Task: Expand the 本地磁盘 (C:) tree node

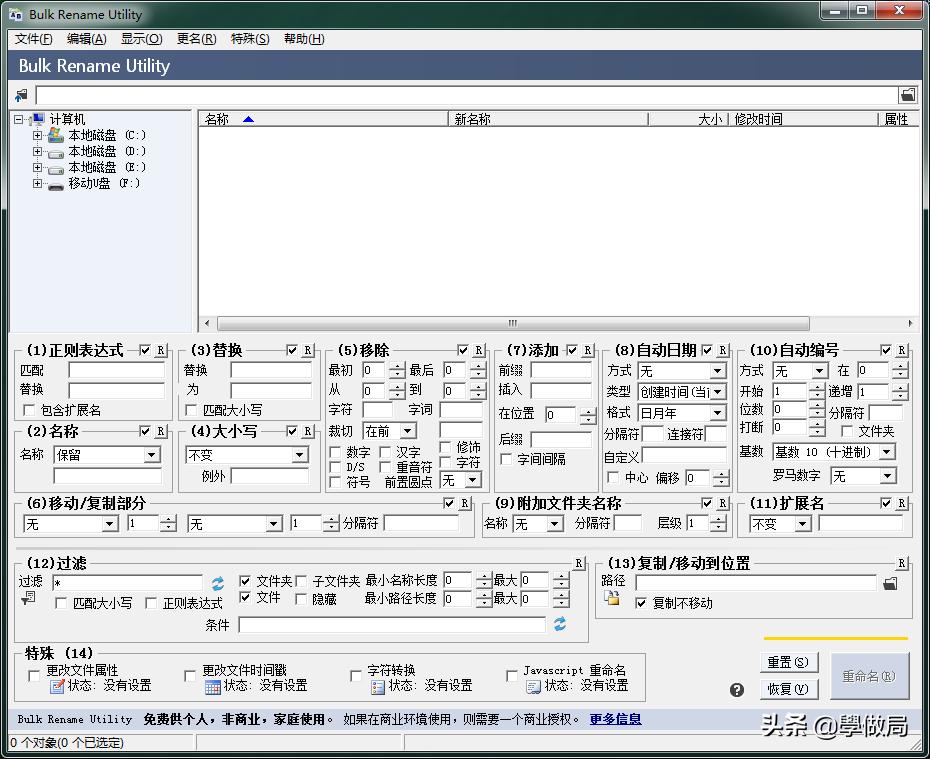Action: click(38, 135)
